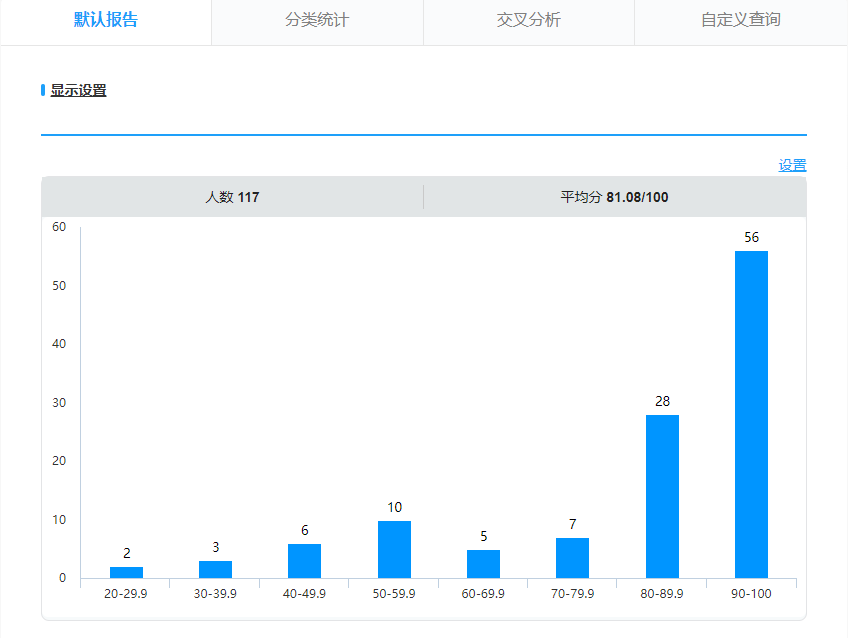848x638 pixels.
Task: Open the 设置 link above the chart
Action: coord(792,165)
